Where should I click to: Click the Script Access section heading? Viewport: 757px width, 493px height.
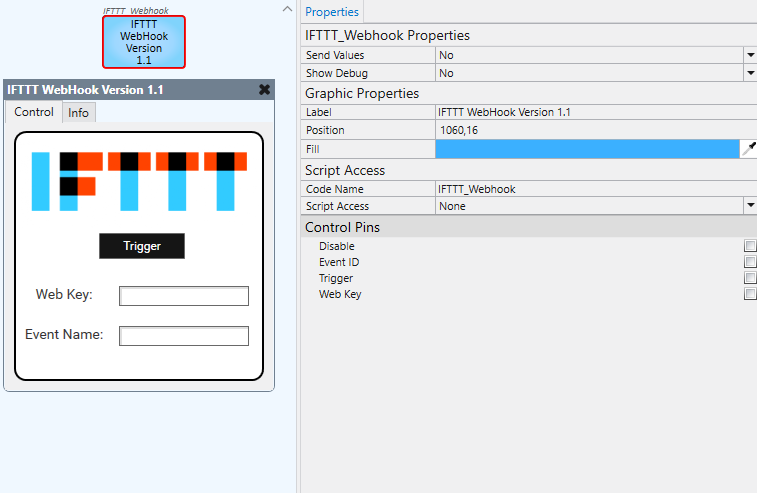coord(345,170)
